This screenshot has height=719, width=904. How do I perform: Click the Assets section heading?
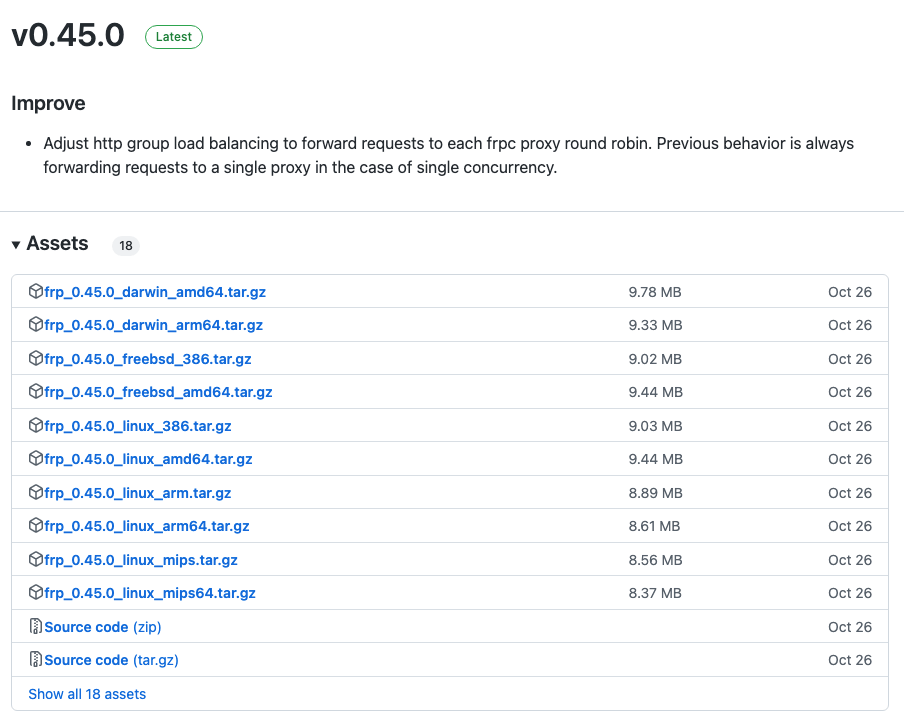click(57, 244)
